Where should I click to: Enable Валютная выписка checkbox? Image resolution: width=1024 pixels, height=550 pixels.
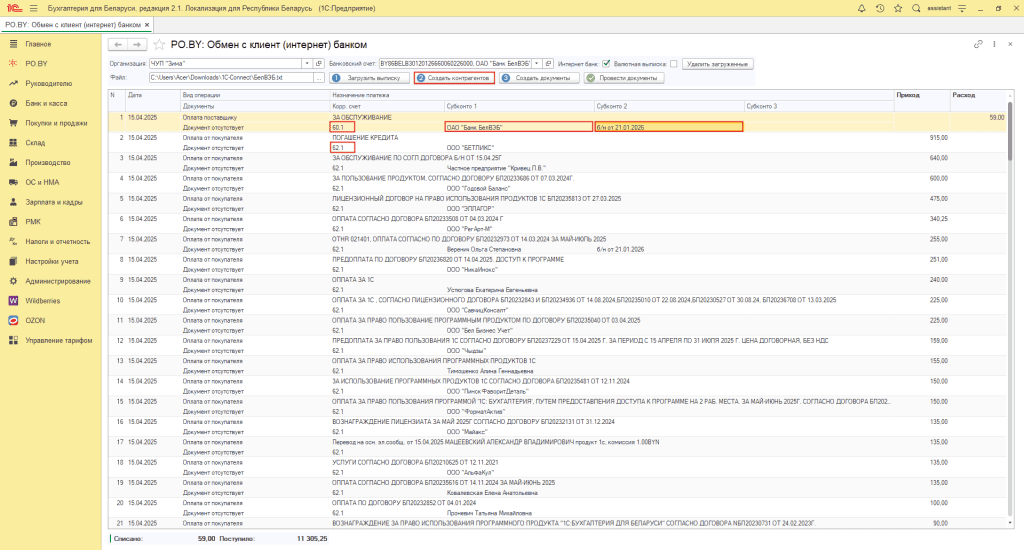[673, 63]
